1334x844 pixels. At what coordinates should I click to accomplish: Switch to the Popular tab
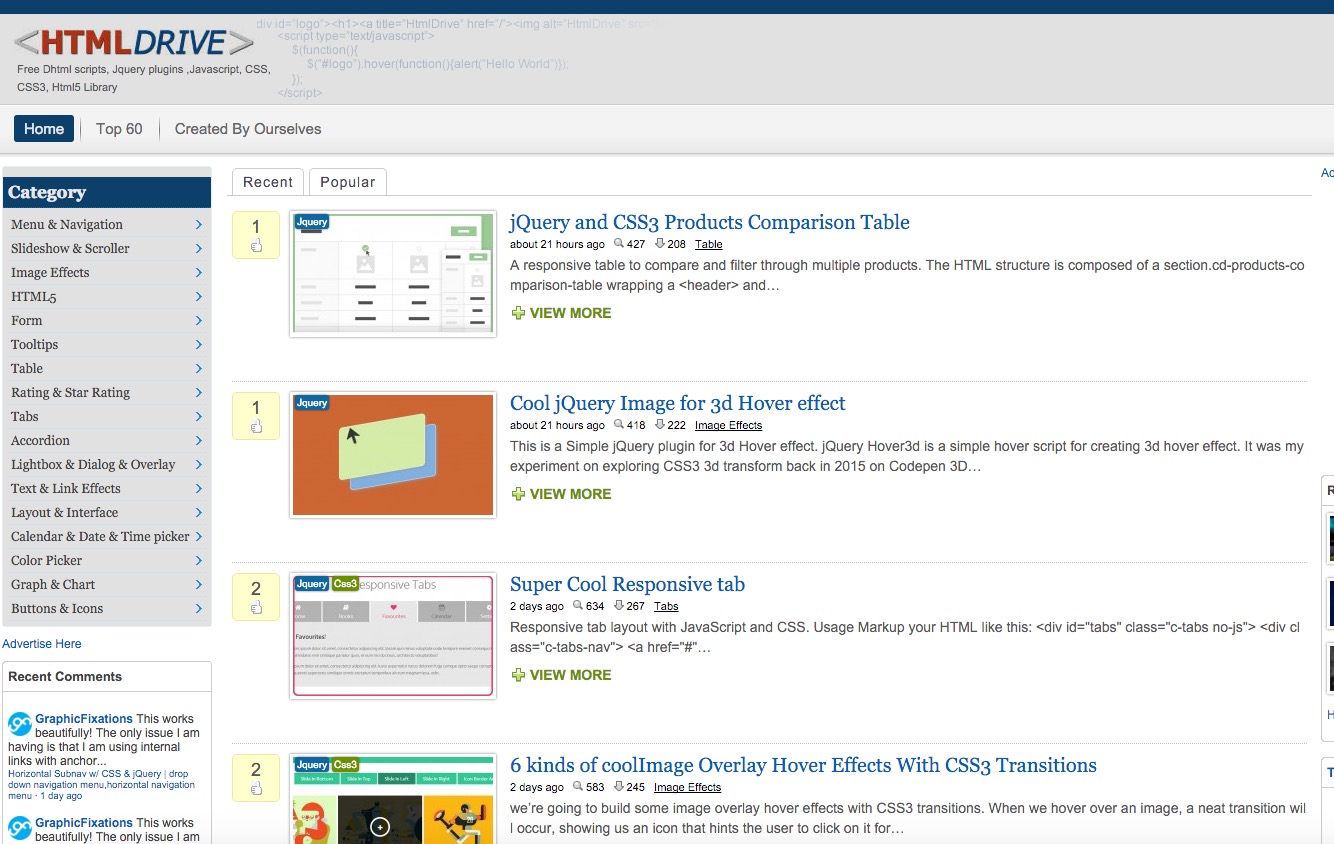[348, 182]
